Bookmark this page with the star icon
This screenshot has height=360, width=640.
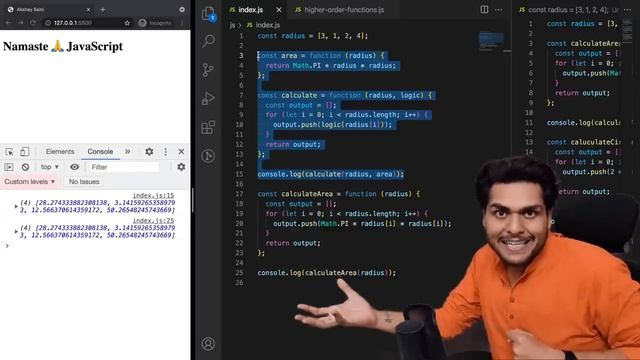127,23
